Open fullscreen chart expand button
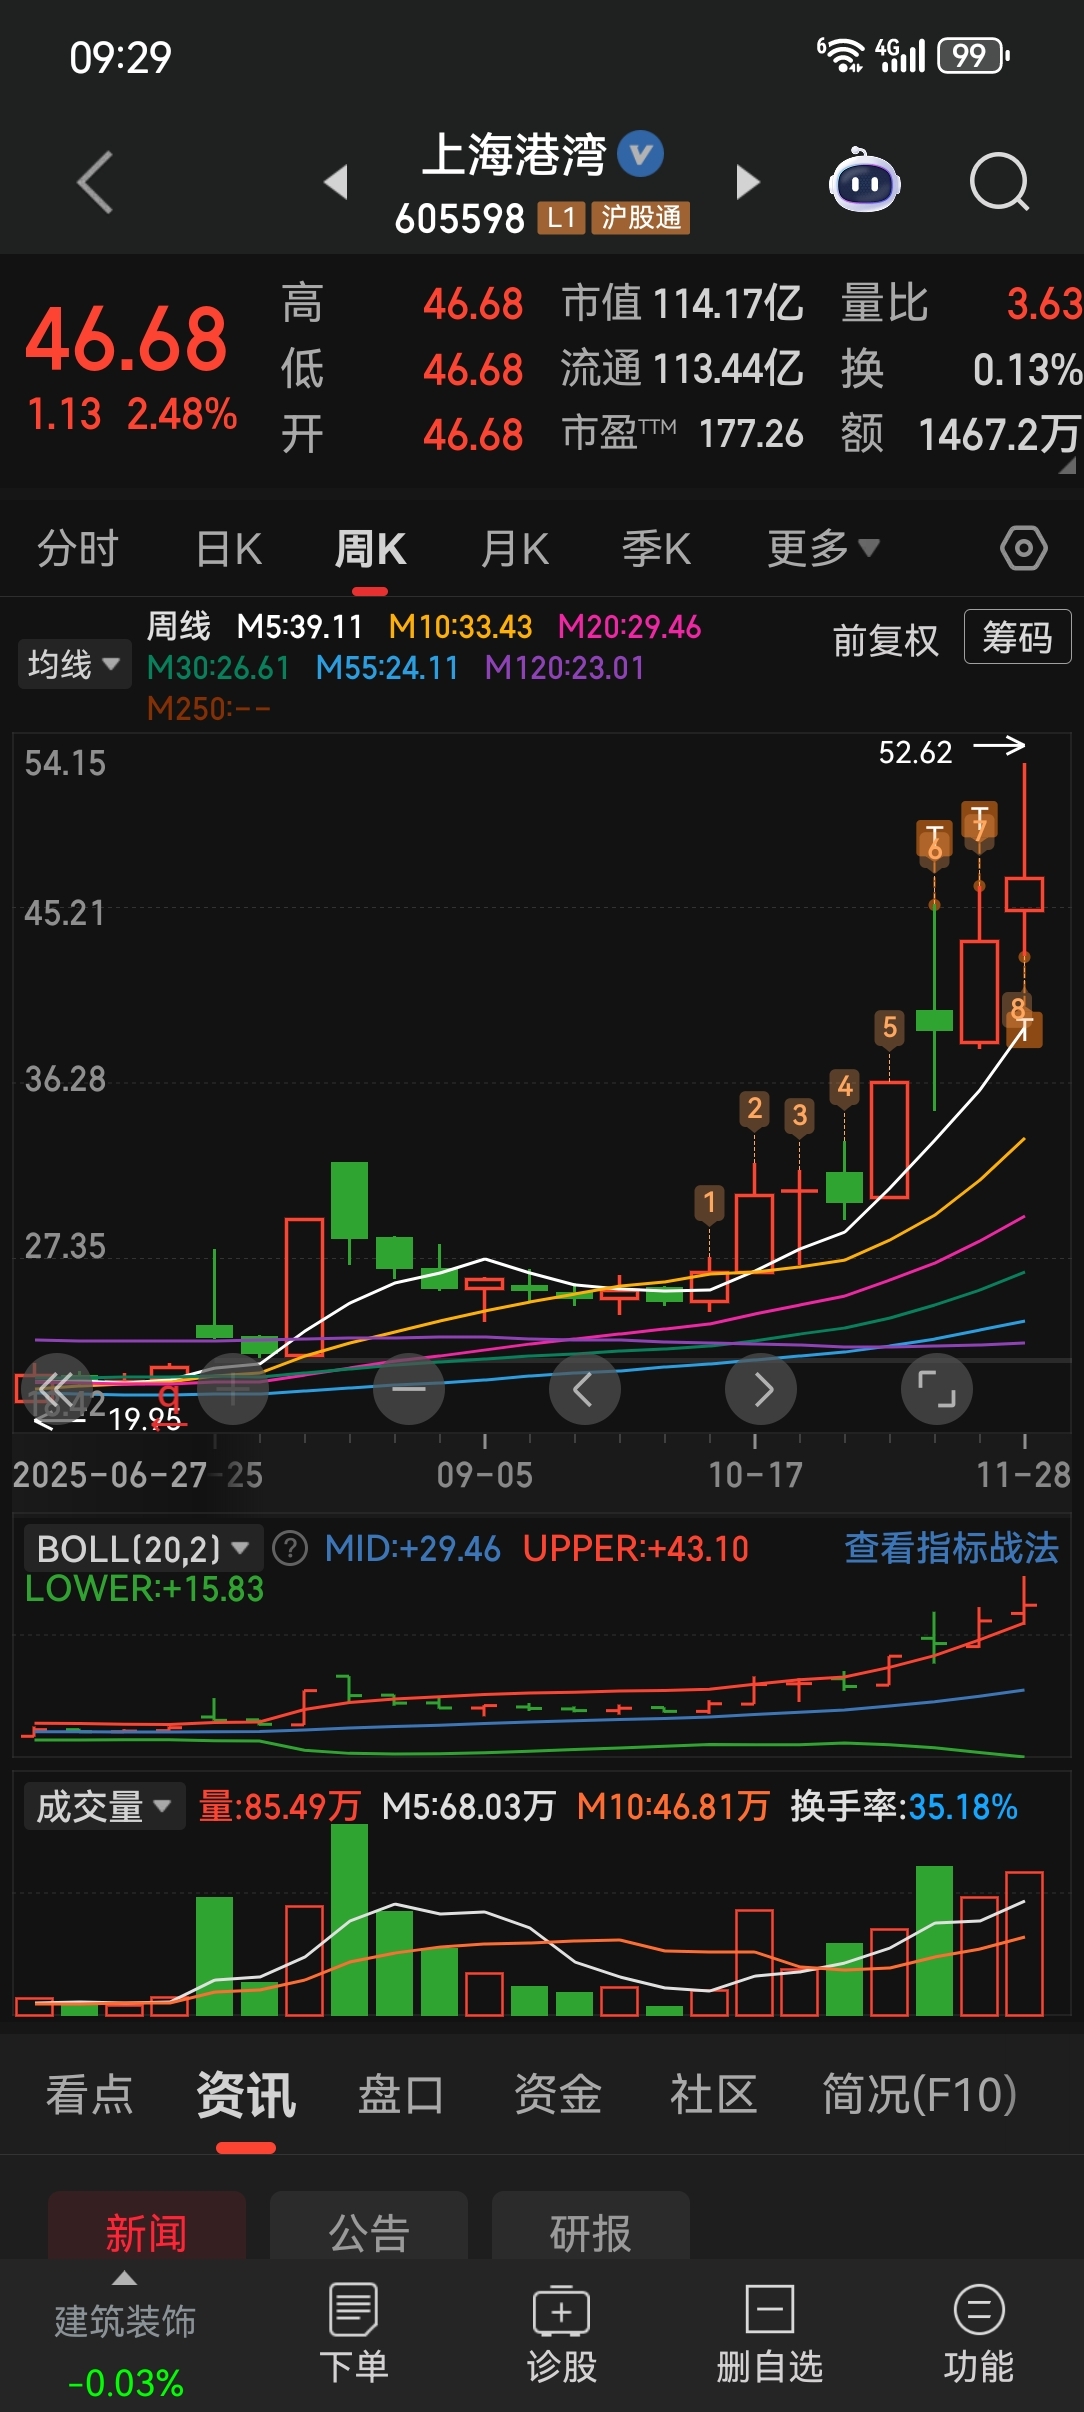 pyautogui.click(x=937, y=1388)
